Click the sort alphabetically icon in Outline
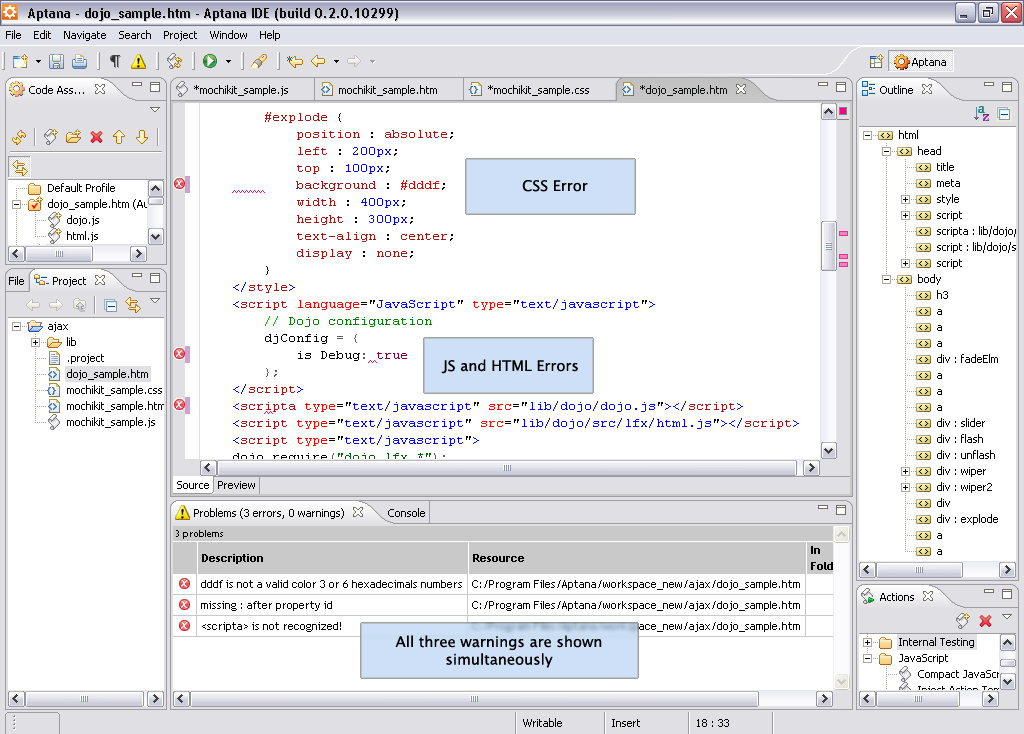The image size is (1024, 734). [982, 114]
